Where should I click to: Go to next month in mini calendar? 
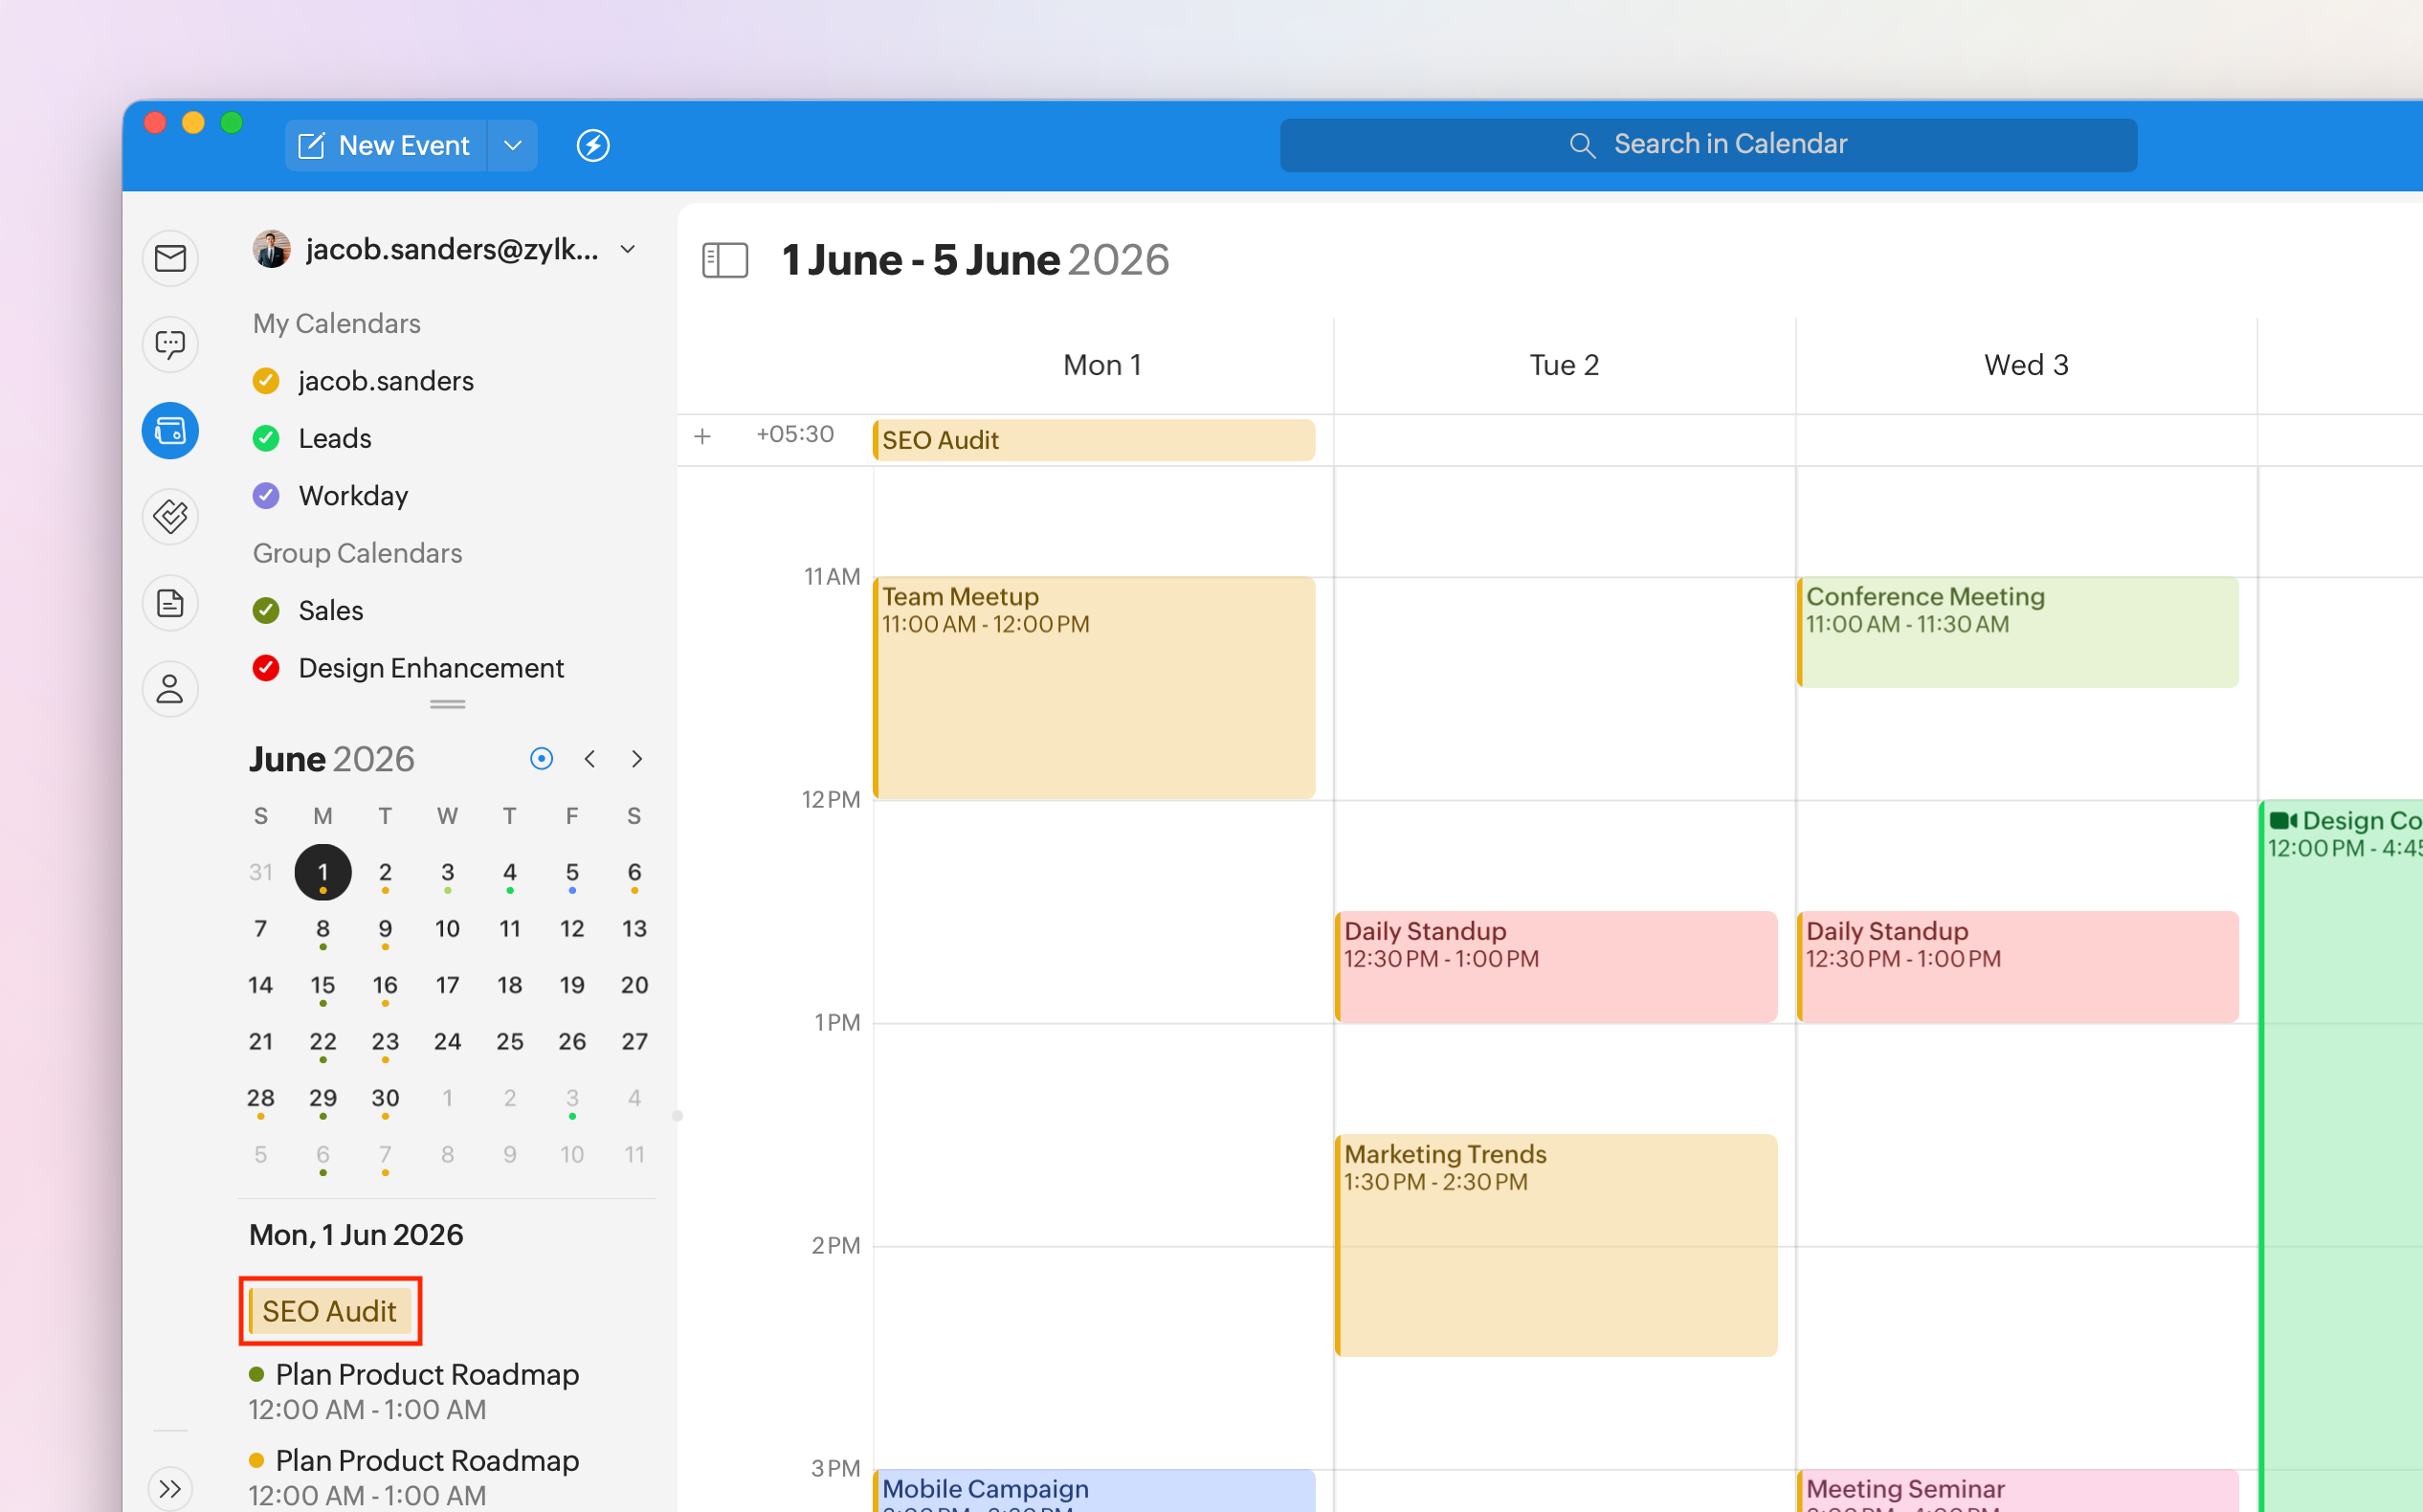pyautogui.click(x=637, y=759)
